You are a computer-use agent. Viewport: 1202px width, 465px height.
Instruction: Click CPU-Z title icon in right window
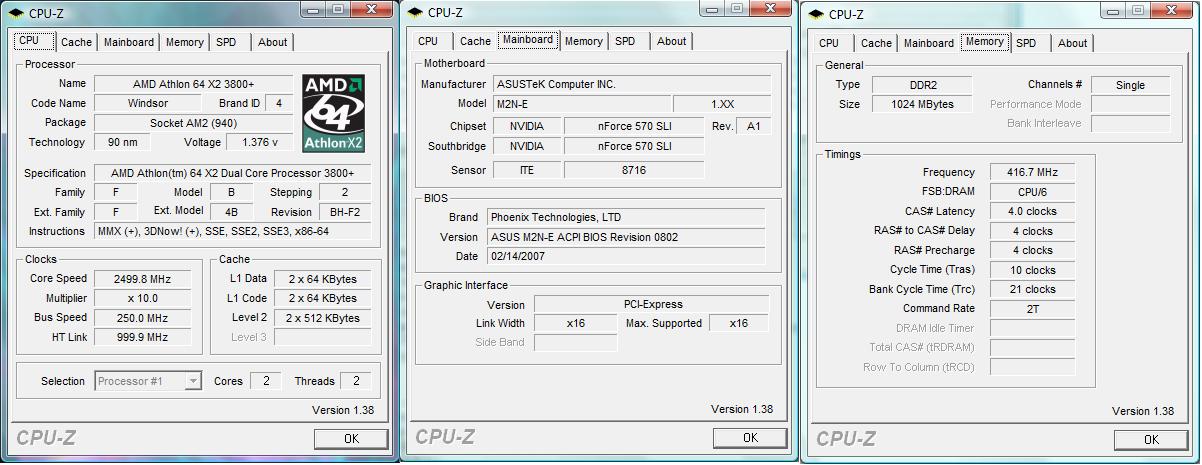click(816, 14)
